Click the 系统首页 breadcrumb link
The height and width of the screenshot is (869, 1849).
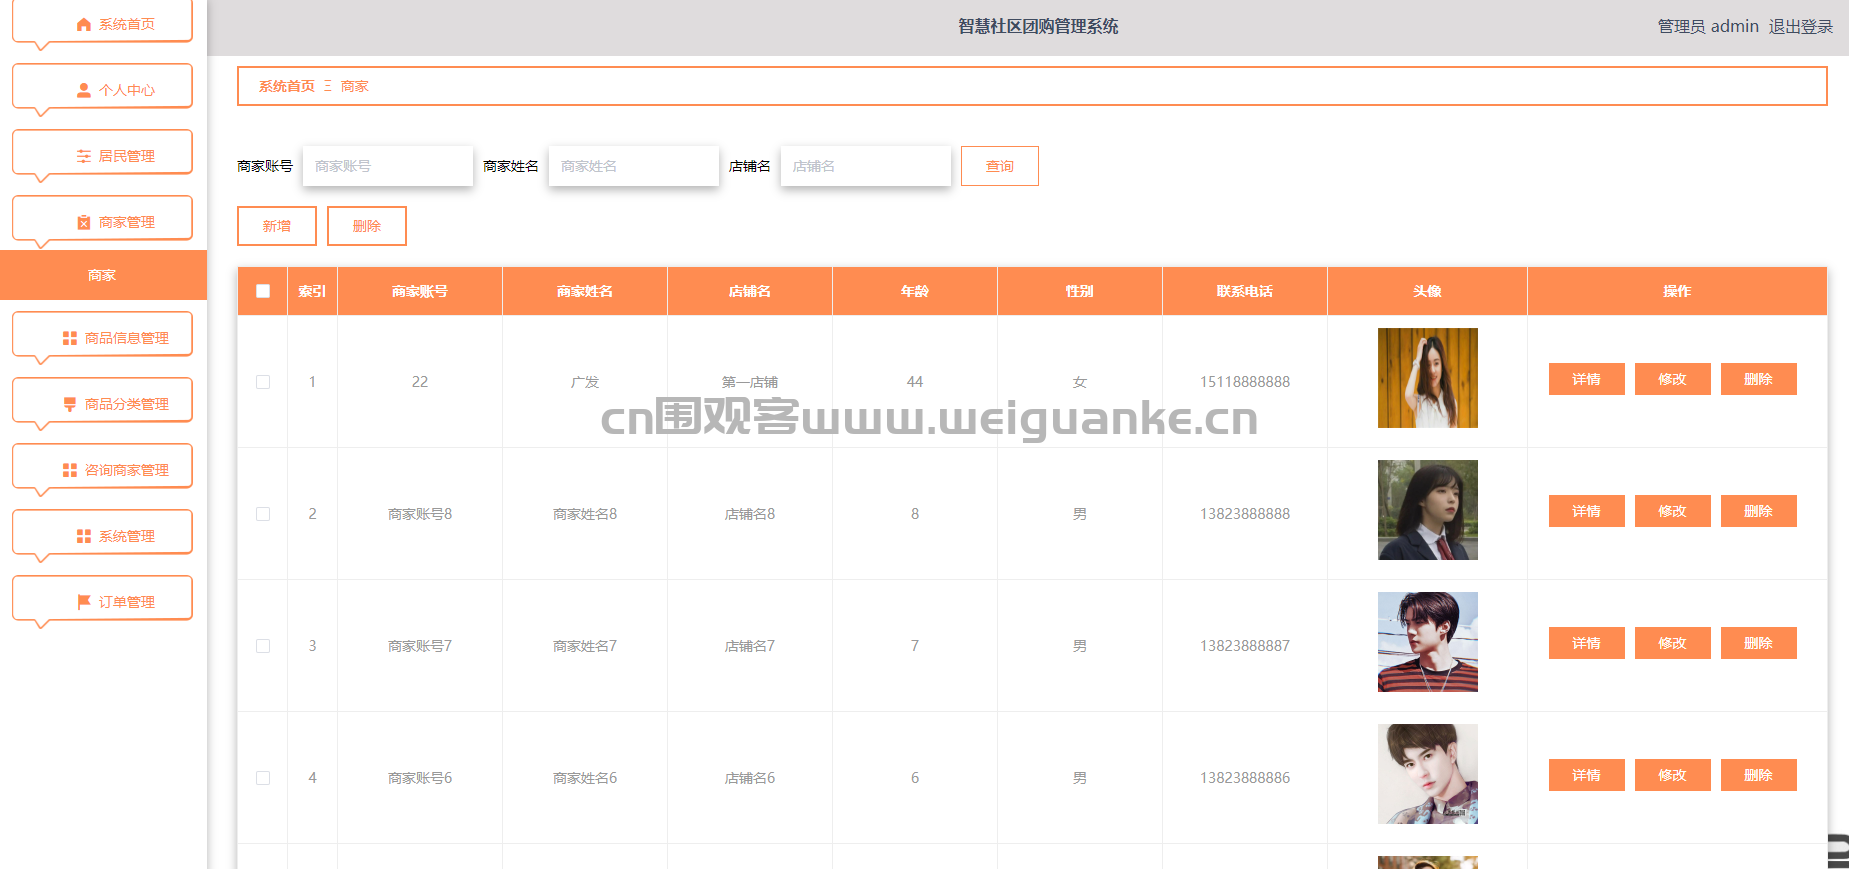[x=286, y=86]
